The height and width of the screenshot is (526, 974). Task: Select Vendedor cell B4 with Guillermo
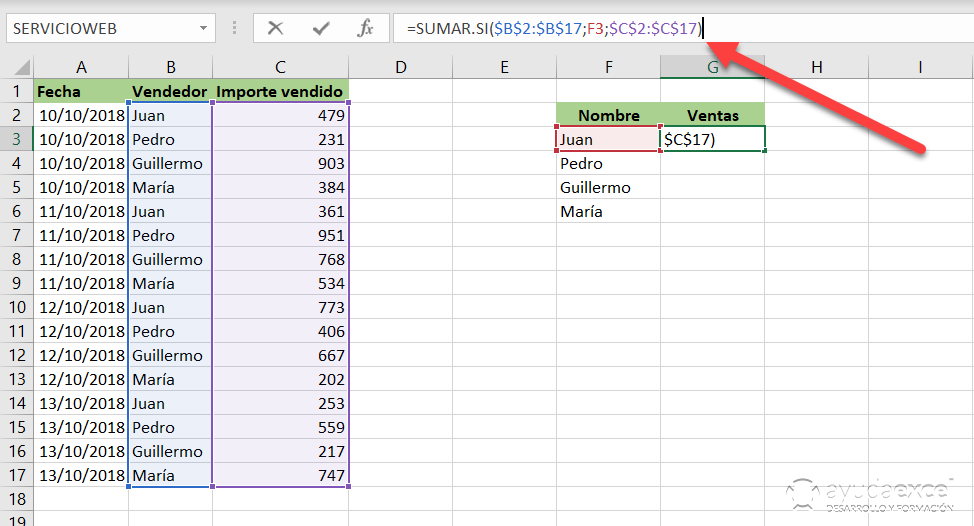[171, 163]
